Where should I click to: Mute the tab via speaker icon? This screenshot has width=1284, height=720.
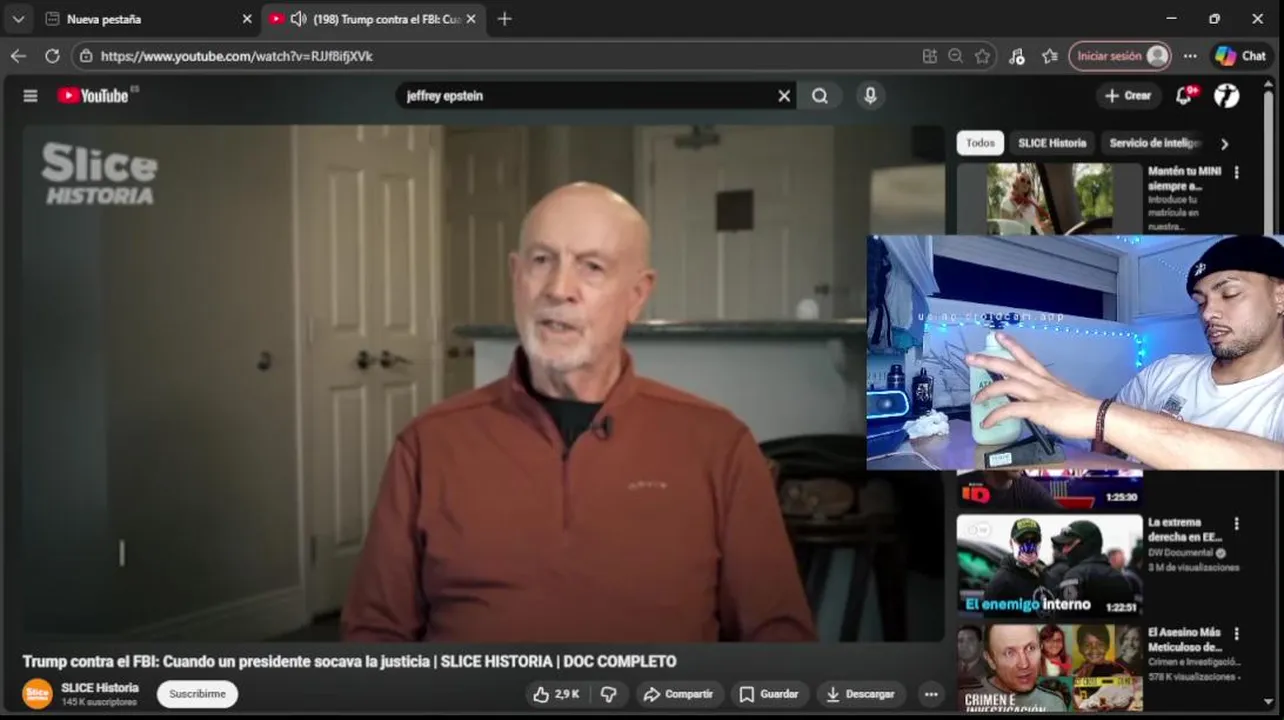[297, 19]
